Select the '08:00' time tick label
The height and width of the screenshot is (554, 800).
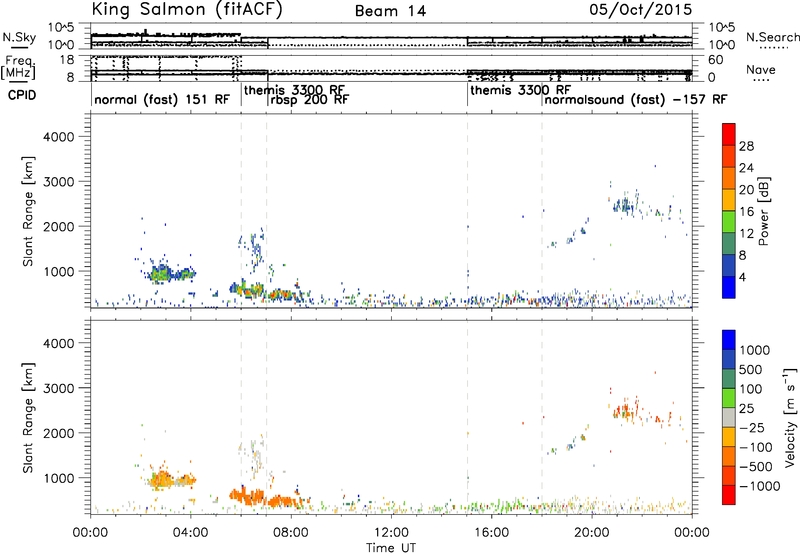click(291, 533)
